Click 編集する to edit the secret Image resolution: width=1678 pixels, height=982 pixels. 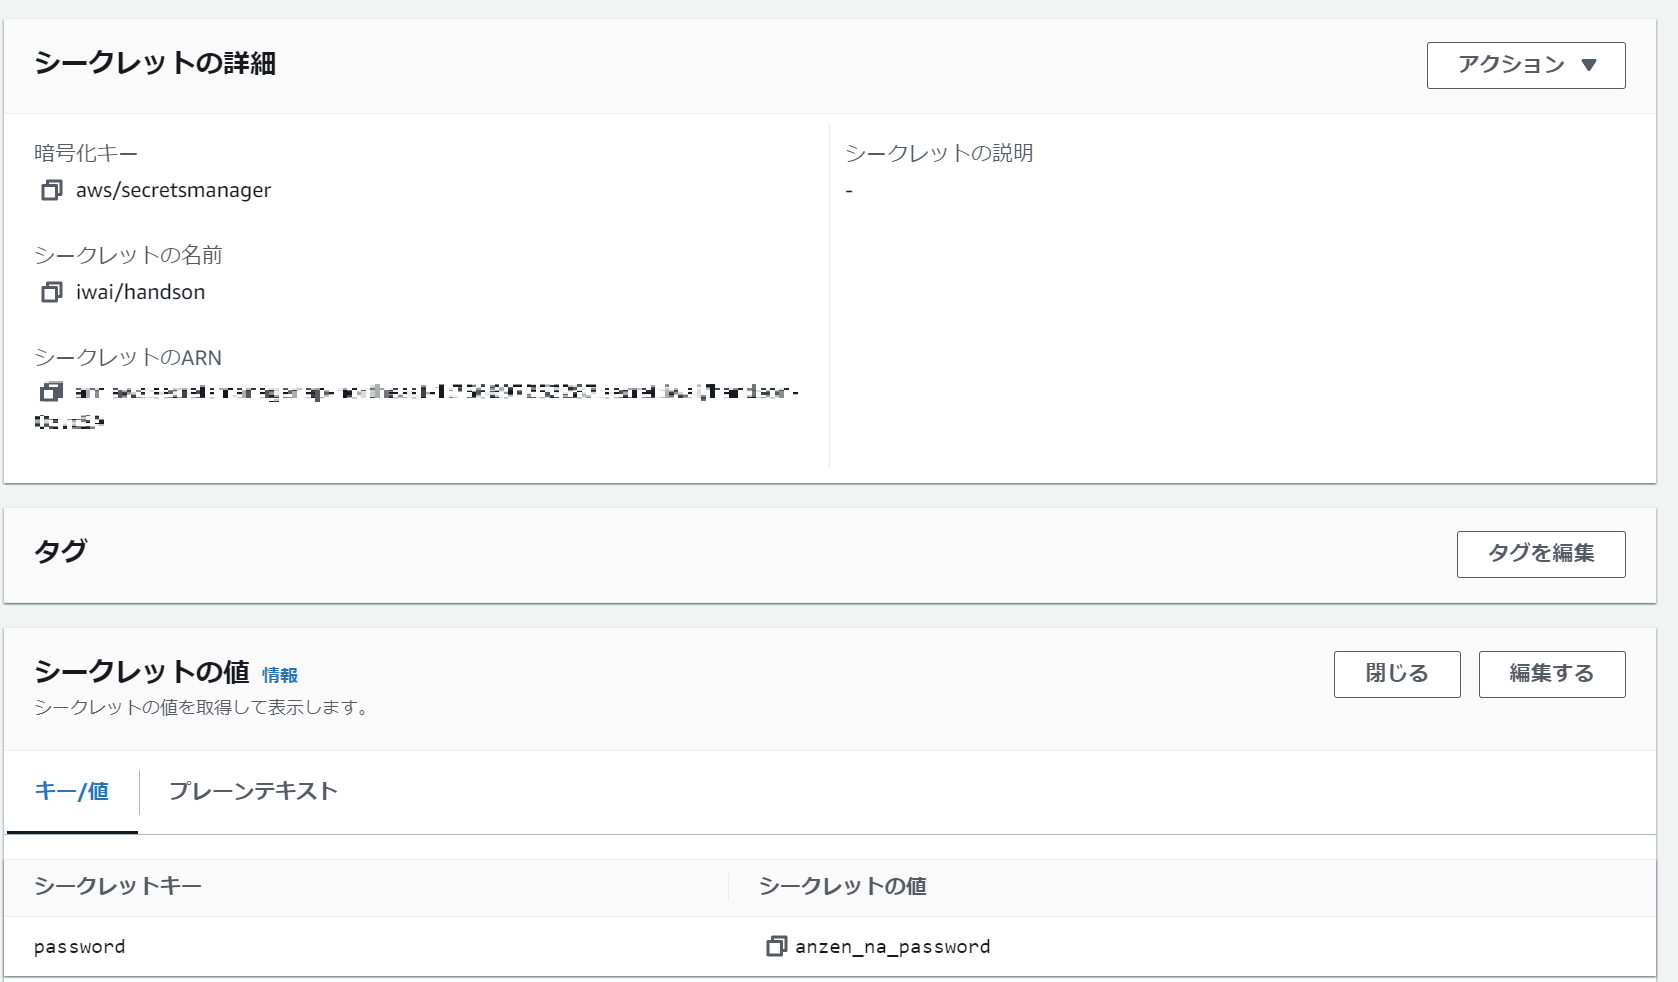pos(1551,674)
